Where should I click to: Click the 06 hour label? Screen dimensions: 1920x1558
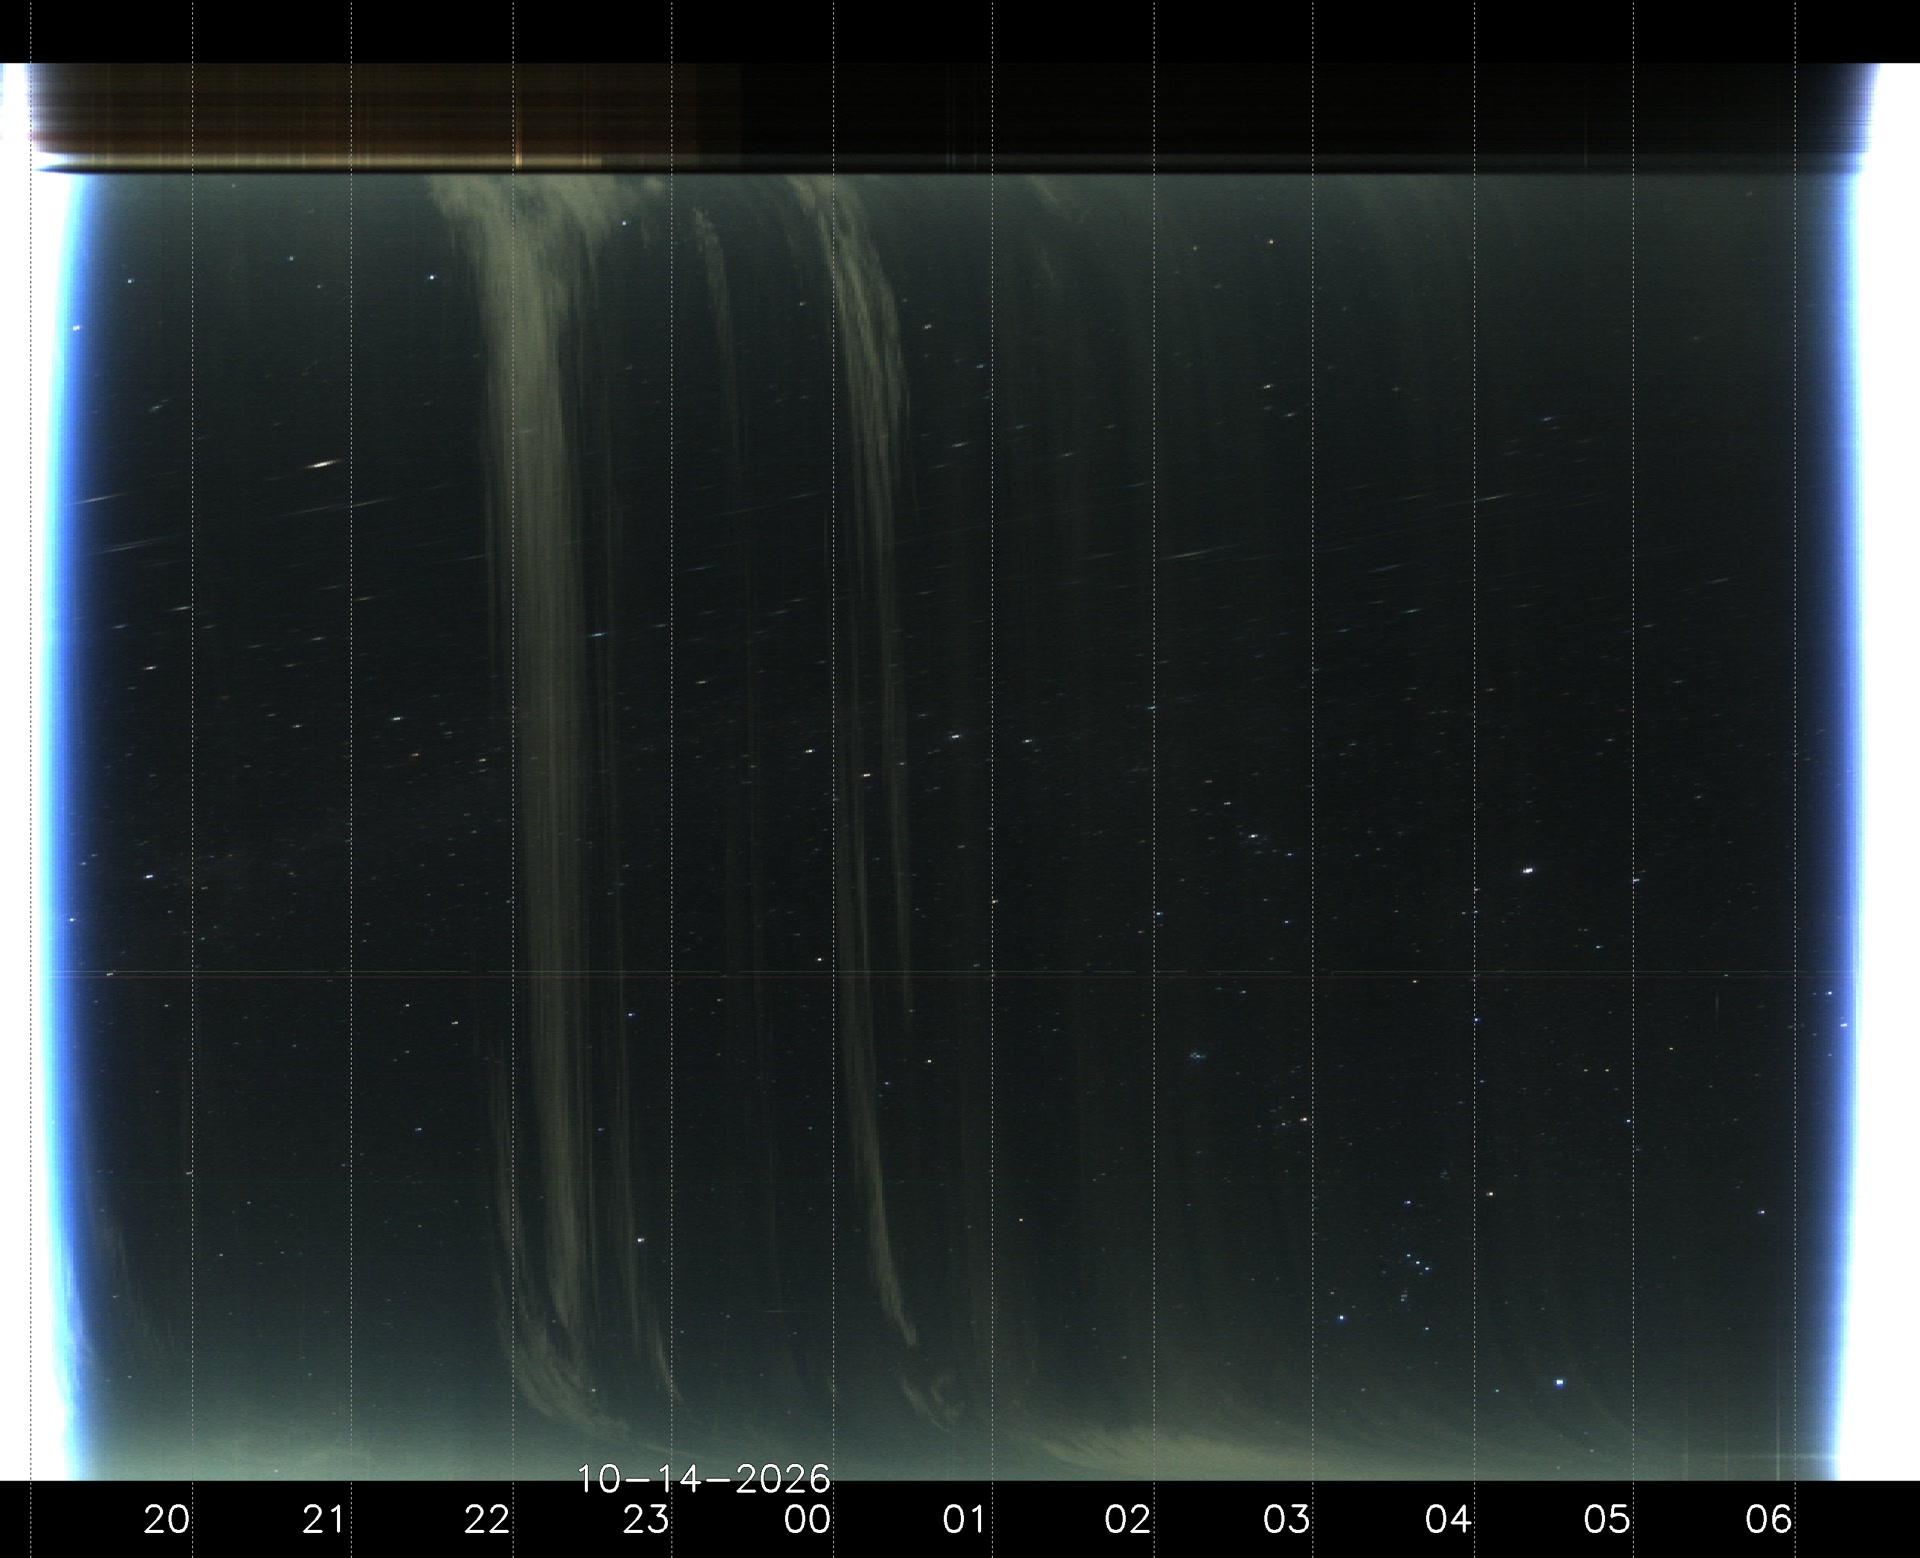[x=1768, y=1520]
